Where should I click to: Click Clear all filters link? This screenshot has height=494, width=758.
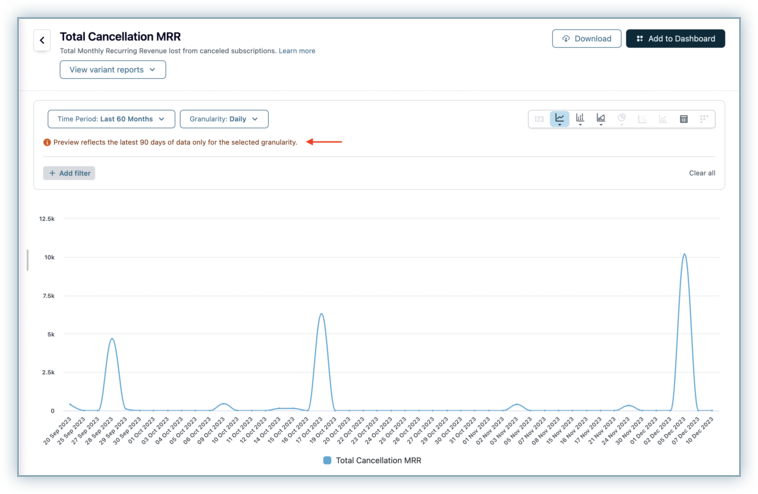point(702,173)
